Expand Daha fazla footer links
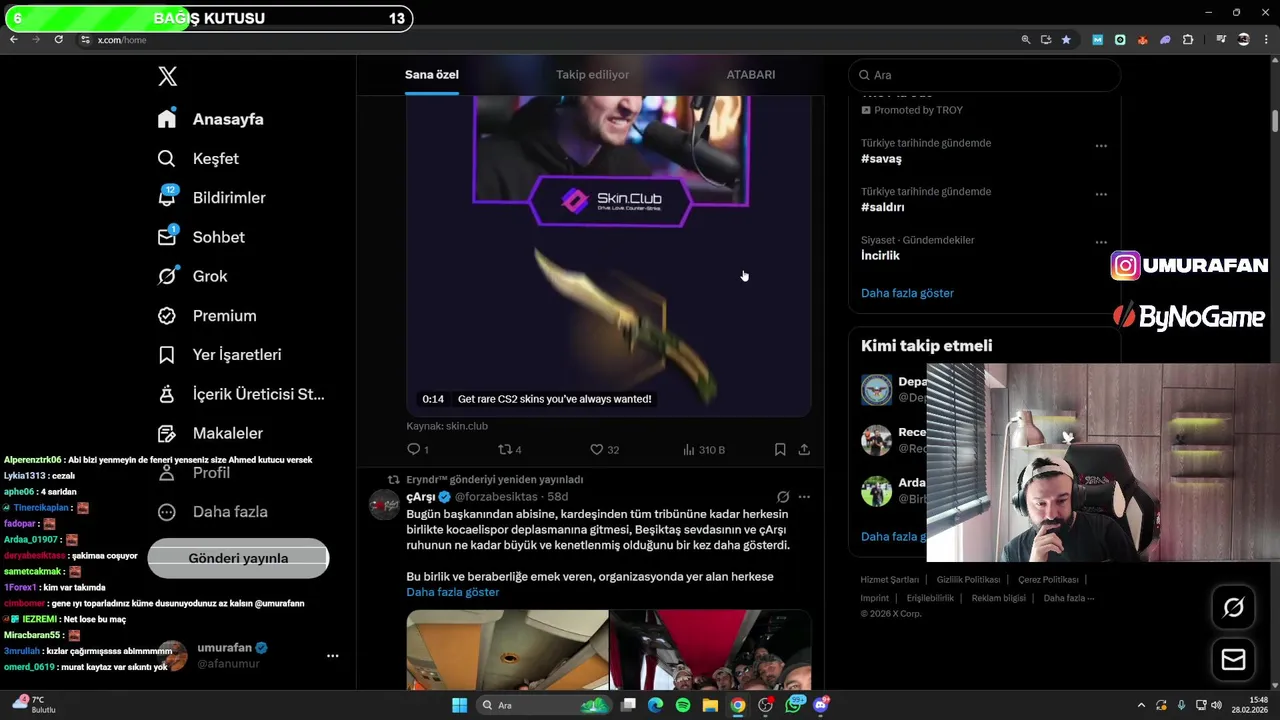 pyautogui.click(x=1069, y=598)
